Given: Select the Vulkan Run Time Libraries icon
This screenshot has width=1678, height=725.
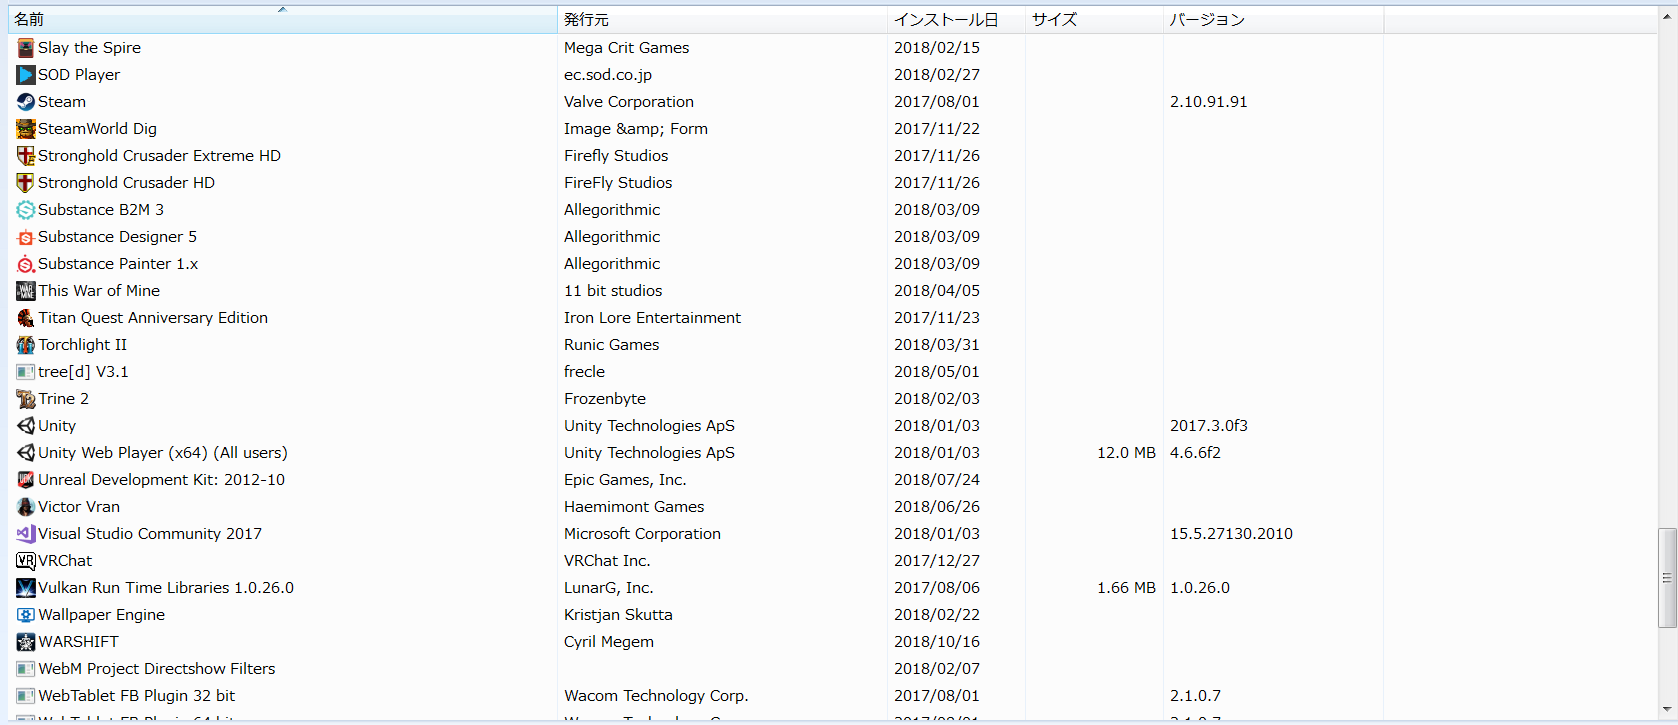Looking at the screenshot, I should [x=26, y=588].
